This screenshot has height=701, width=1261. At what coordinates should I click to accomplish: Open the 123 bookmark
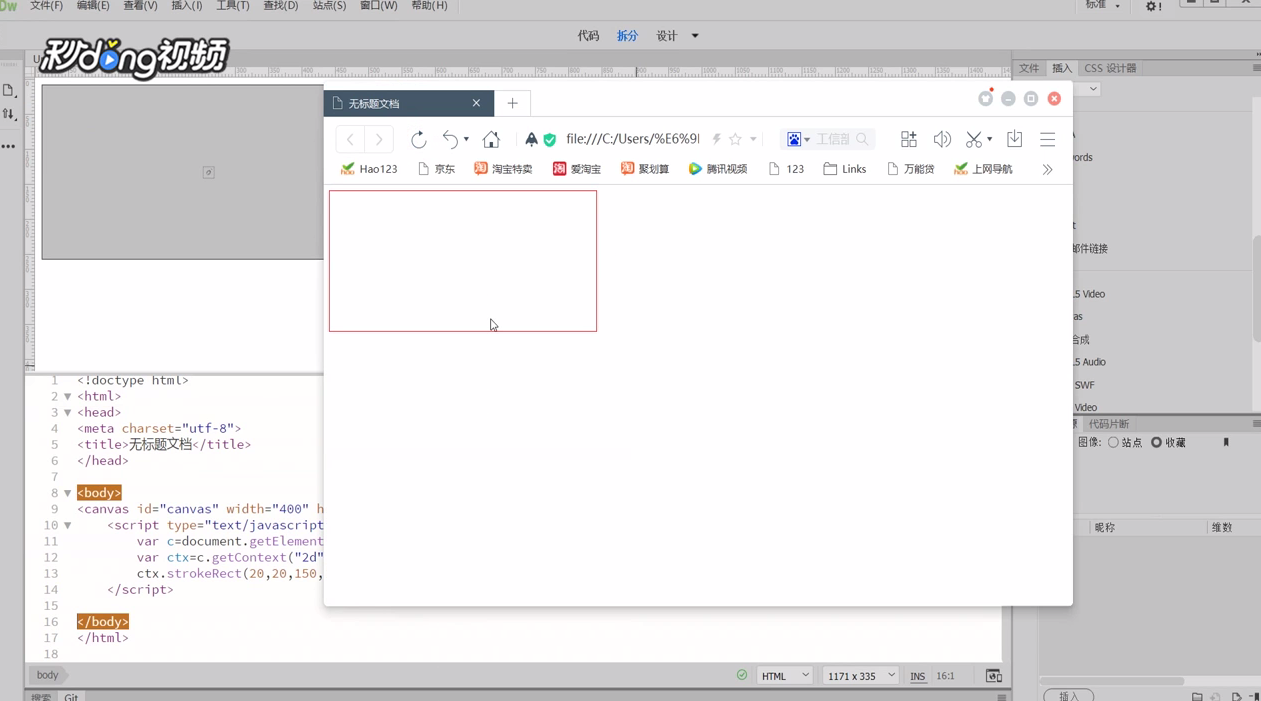[786, 169]
